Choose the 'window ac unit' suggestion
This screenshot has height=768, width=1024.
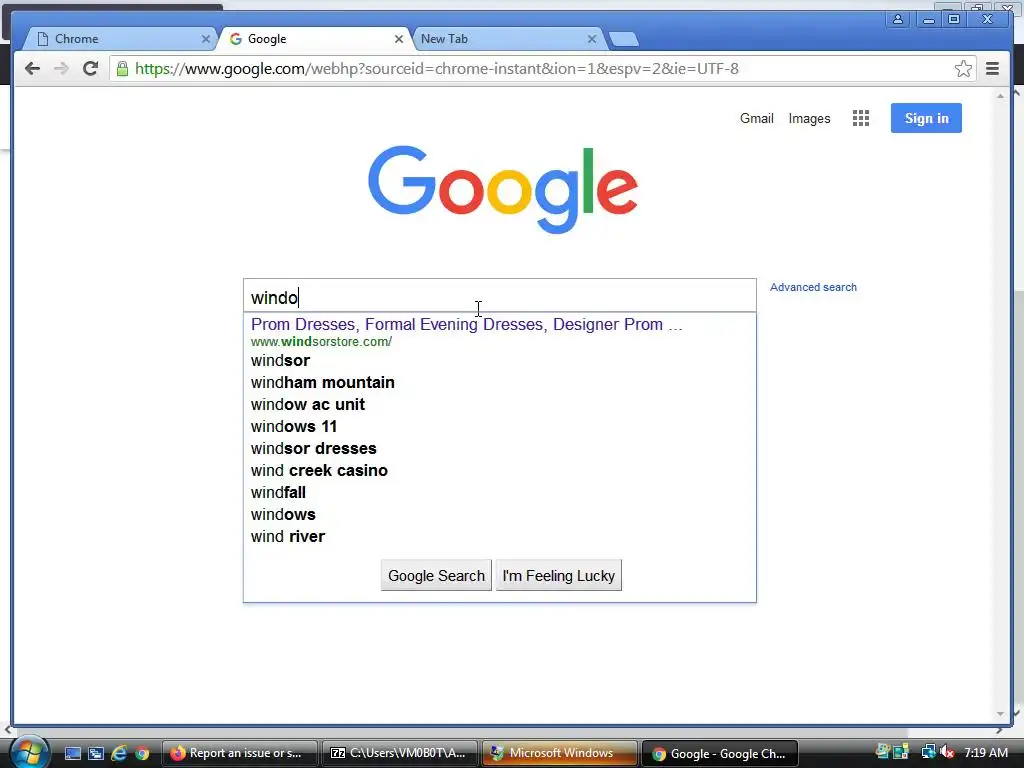coord(500,405)
